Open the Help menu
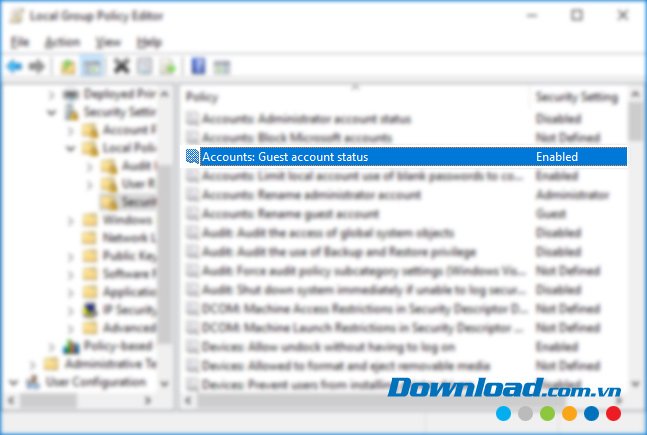Image resolution: width=647 pixels, height=435 pixels. coord(149,42)
